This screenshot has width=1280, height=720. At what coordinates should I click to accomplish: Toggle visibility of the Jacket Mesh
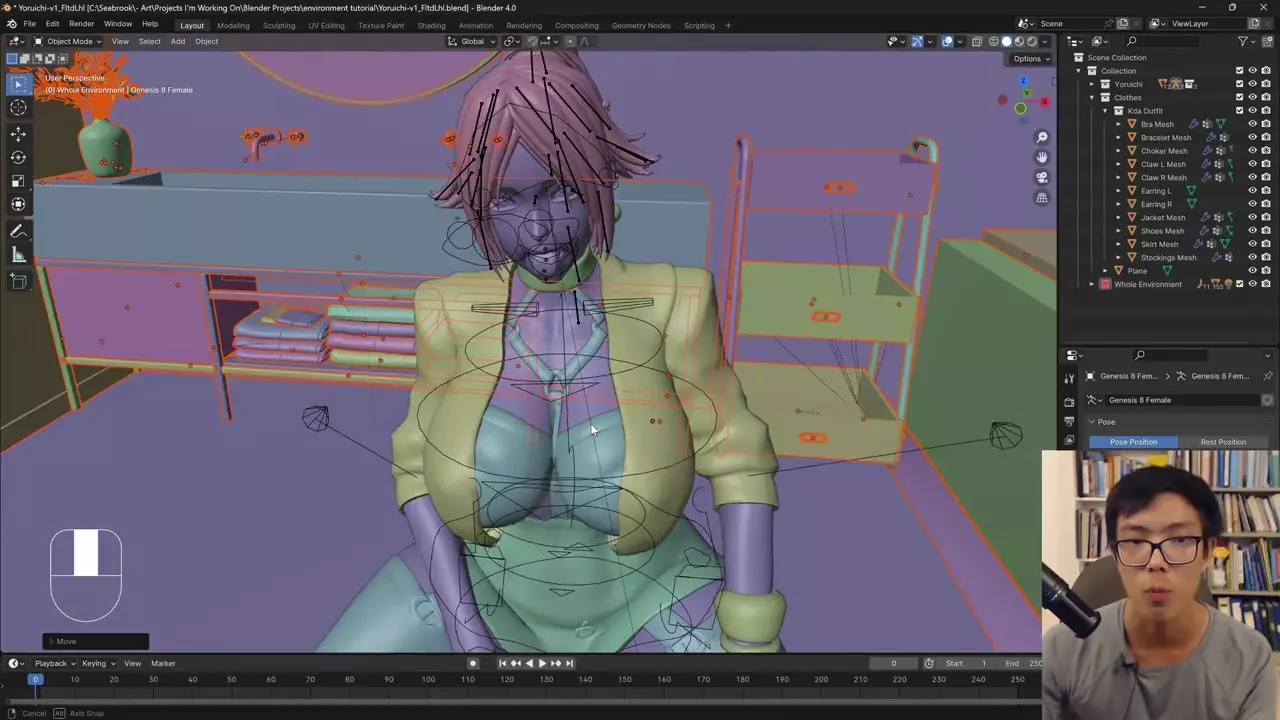coord(1252,217)
